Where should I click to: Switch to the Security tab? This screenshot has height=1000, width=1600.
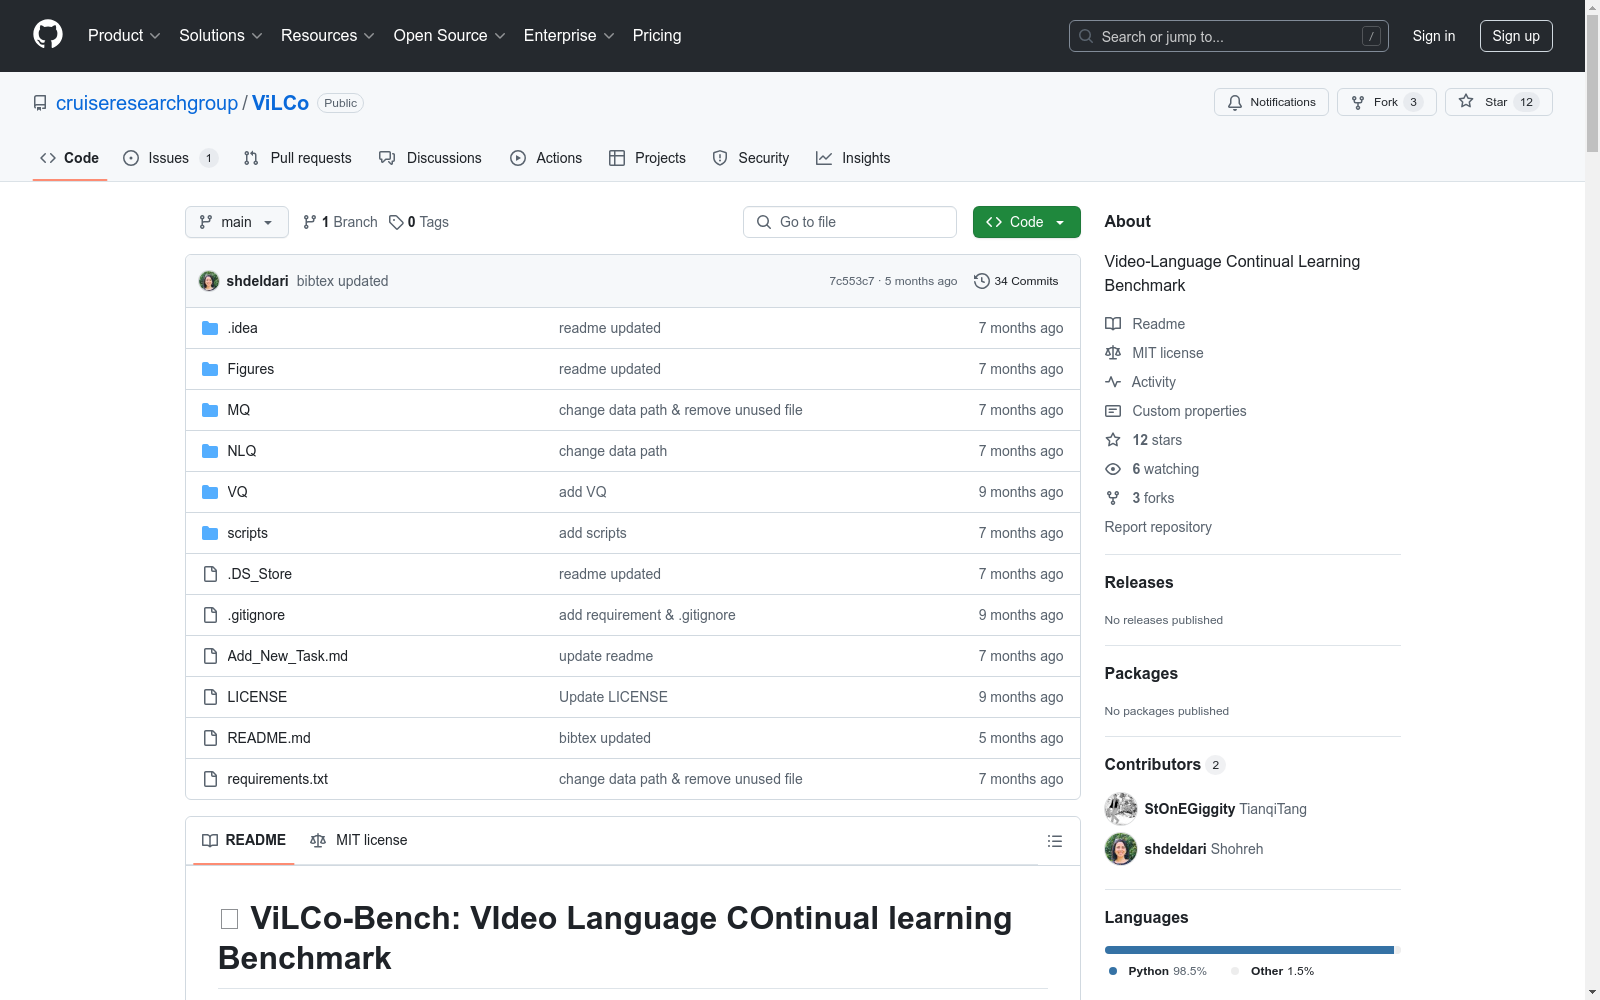pyautogui.click(x=751, y=158)
